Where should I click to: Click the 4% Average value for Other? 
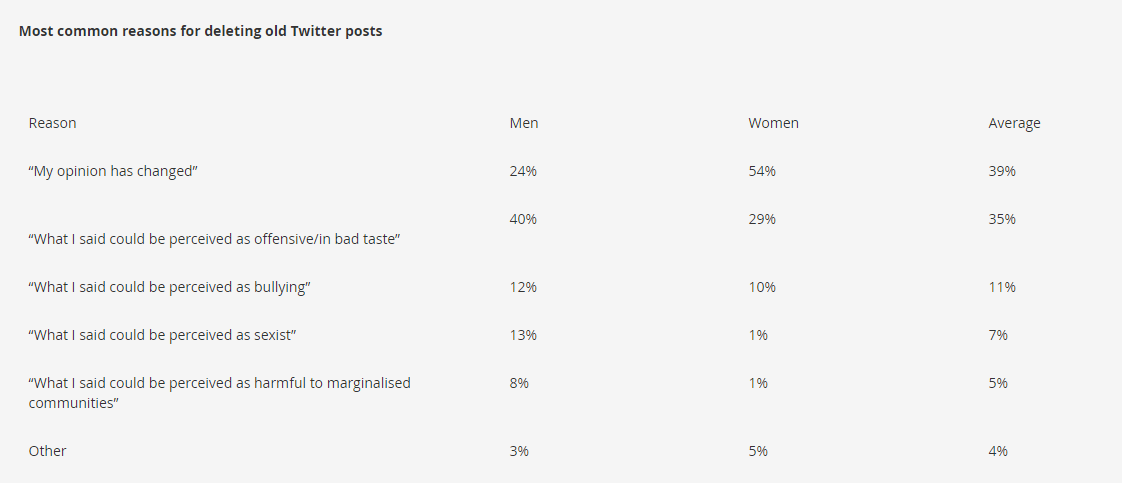[998, 451]
